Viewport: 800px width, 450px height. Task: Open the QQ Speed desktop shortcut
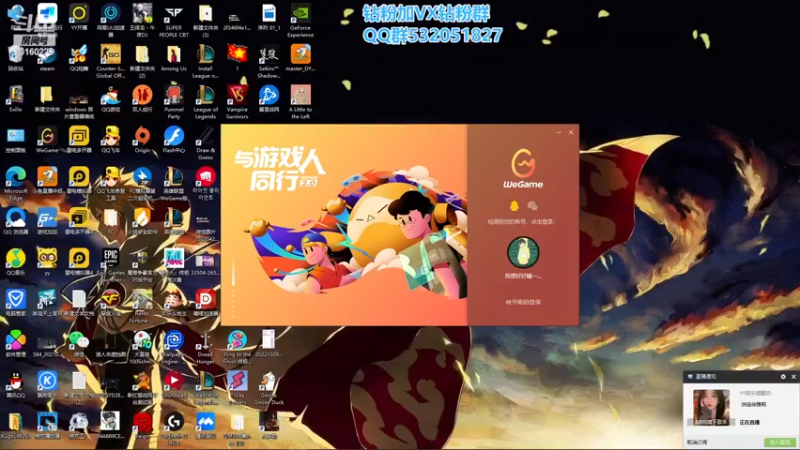(x=110, y=140)
